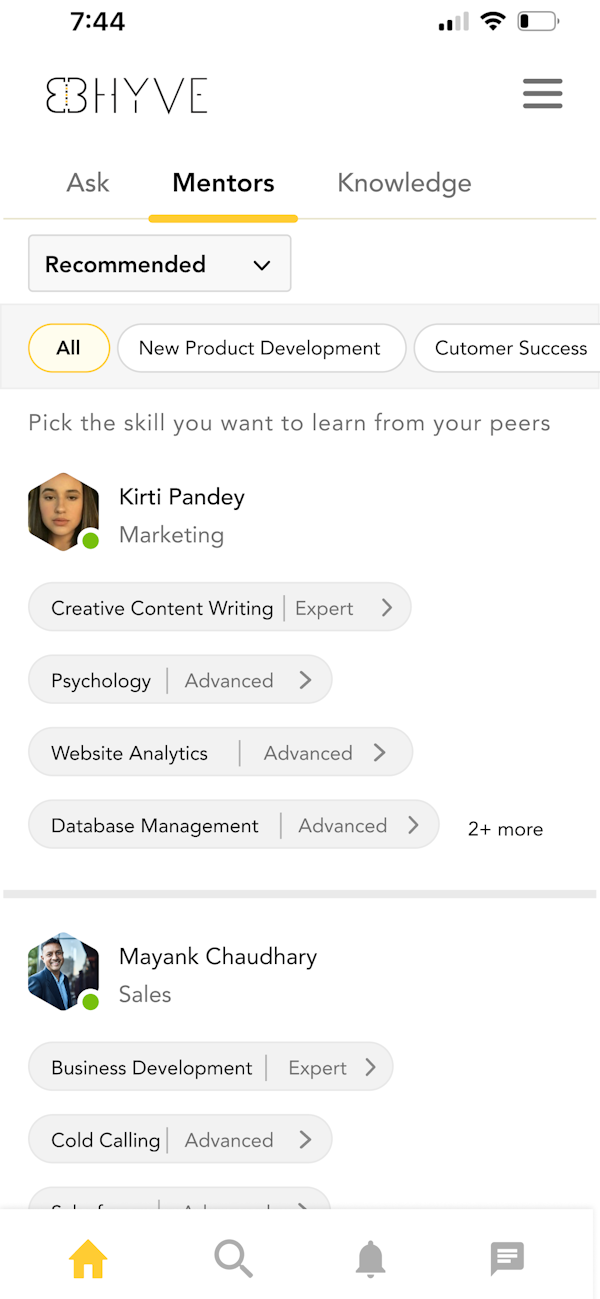Viewport: 600px width, 1299px height.
Task: Tap the Home icon in bottom bar
Action: coord(88,1258)
